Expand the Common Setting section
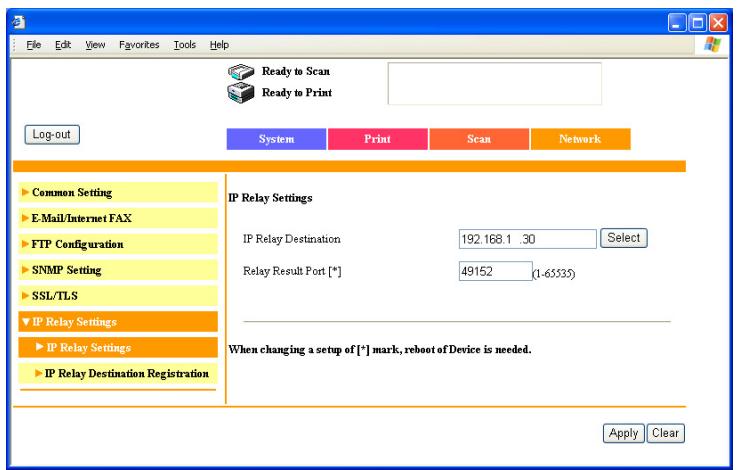 click(x=118, y=192)
